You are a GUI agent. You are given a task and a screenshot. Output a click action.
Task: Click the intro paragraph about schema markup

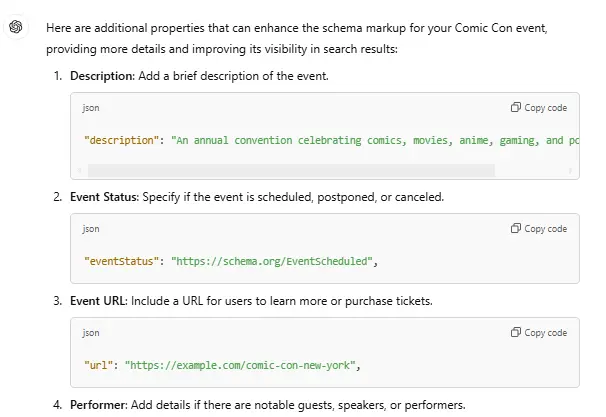300,38
